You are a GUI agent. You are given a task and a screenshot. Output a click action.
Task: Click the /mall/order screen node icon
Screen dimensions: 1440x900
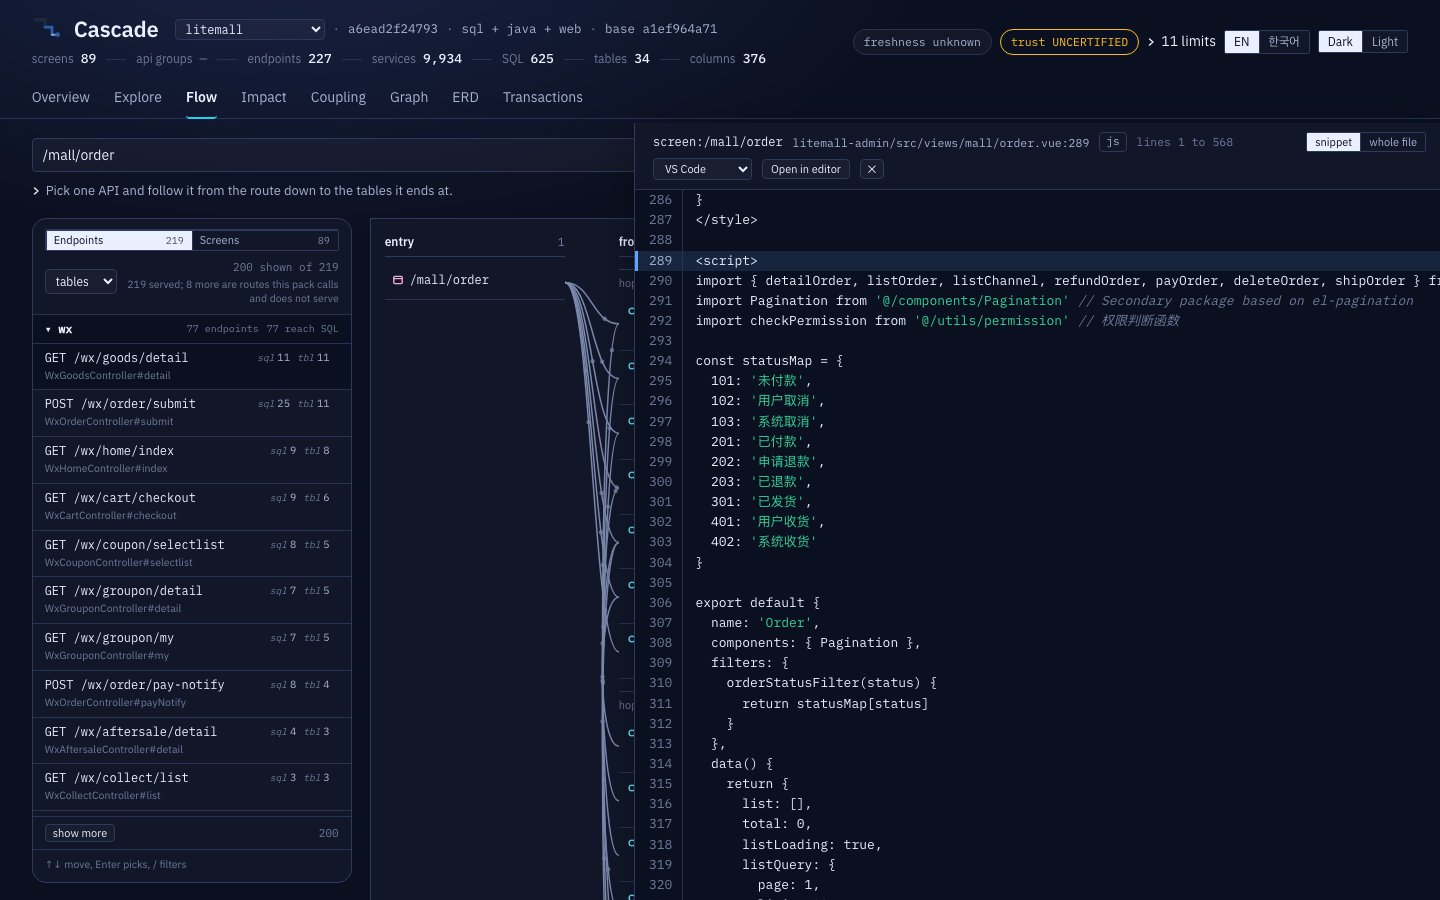point(397,280)
